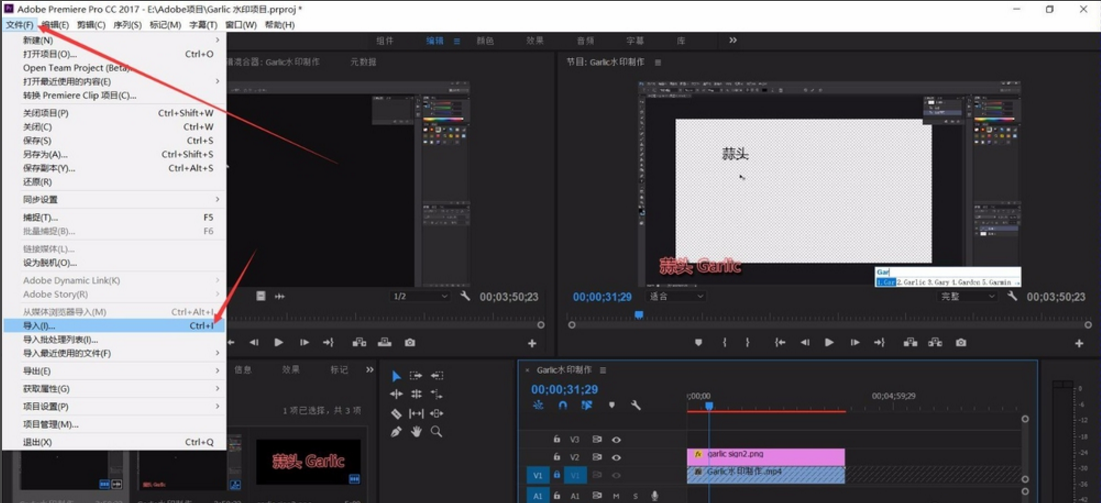
Task: Select the Pen tool in tools panel
Action: 396,432
